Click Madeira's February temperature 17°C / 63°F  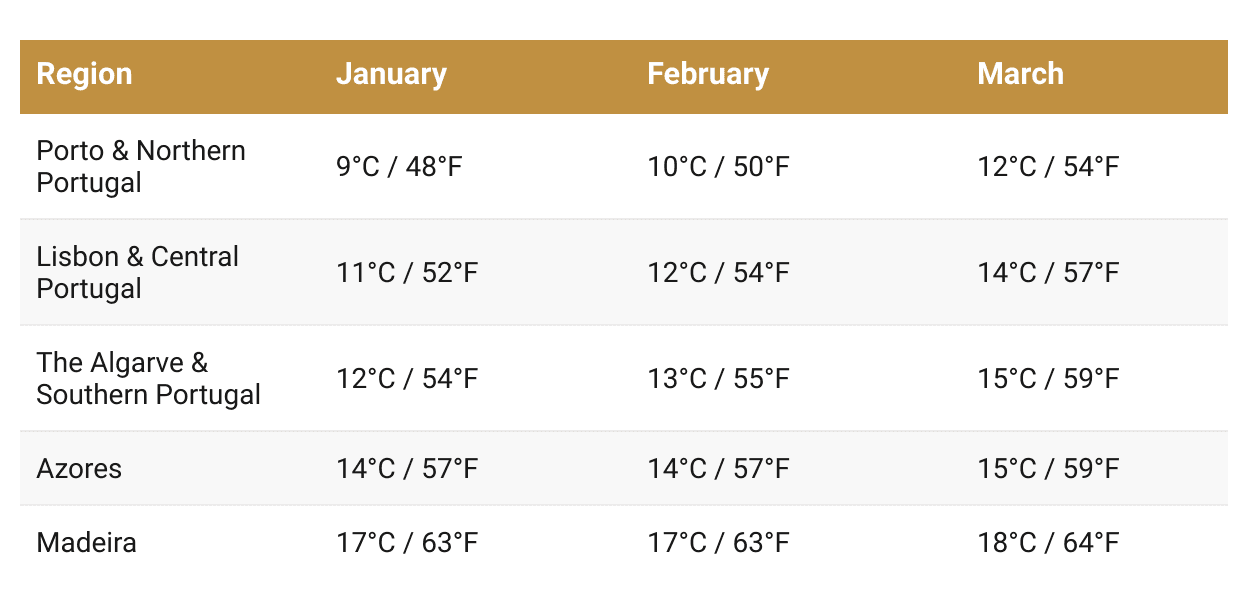(x=718, y=543)
